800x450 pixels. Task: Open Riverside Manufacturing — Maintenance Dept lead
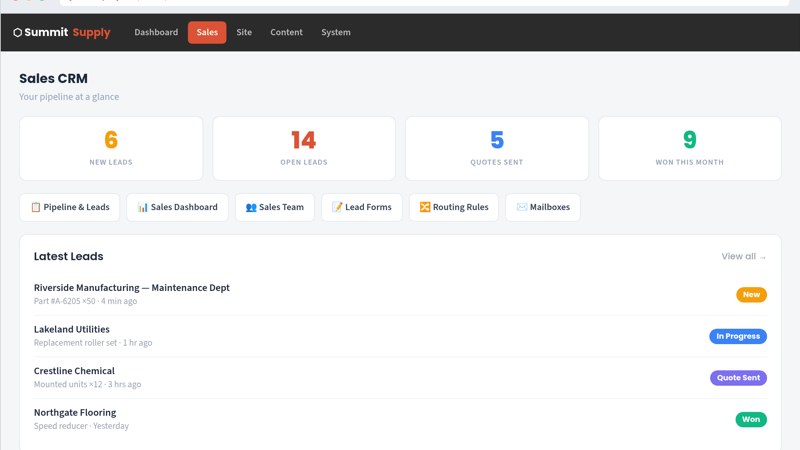coord(400,294)
